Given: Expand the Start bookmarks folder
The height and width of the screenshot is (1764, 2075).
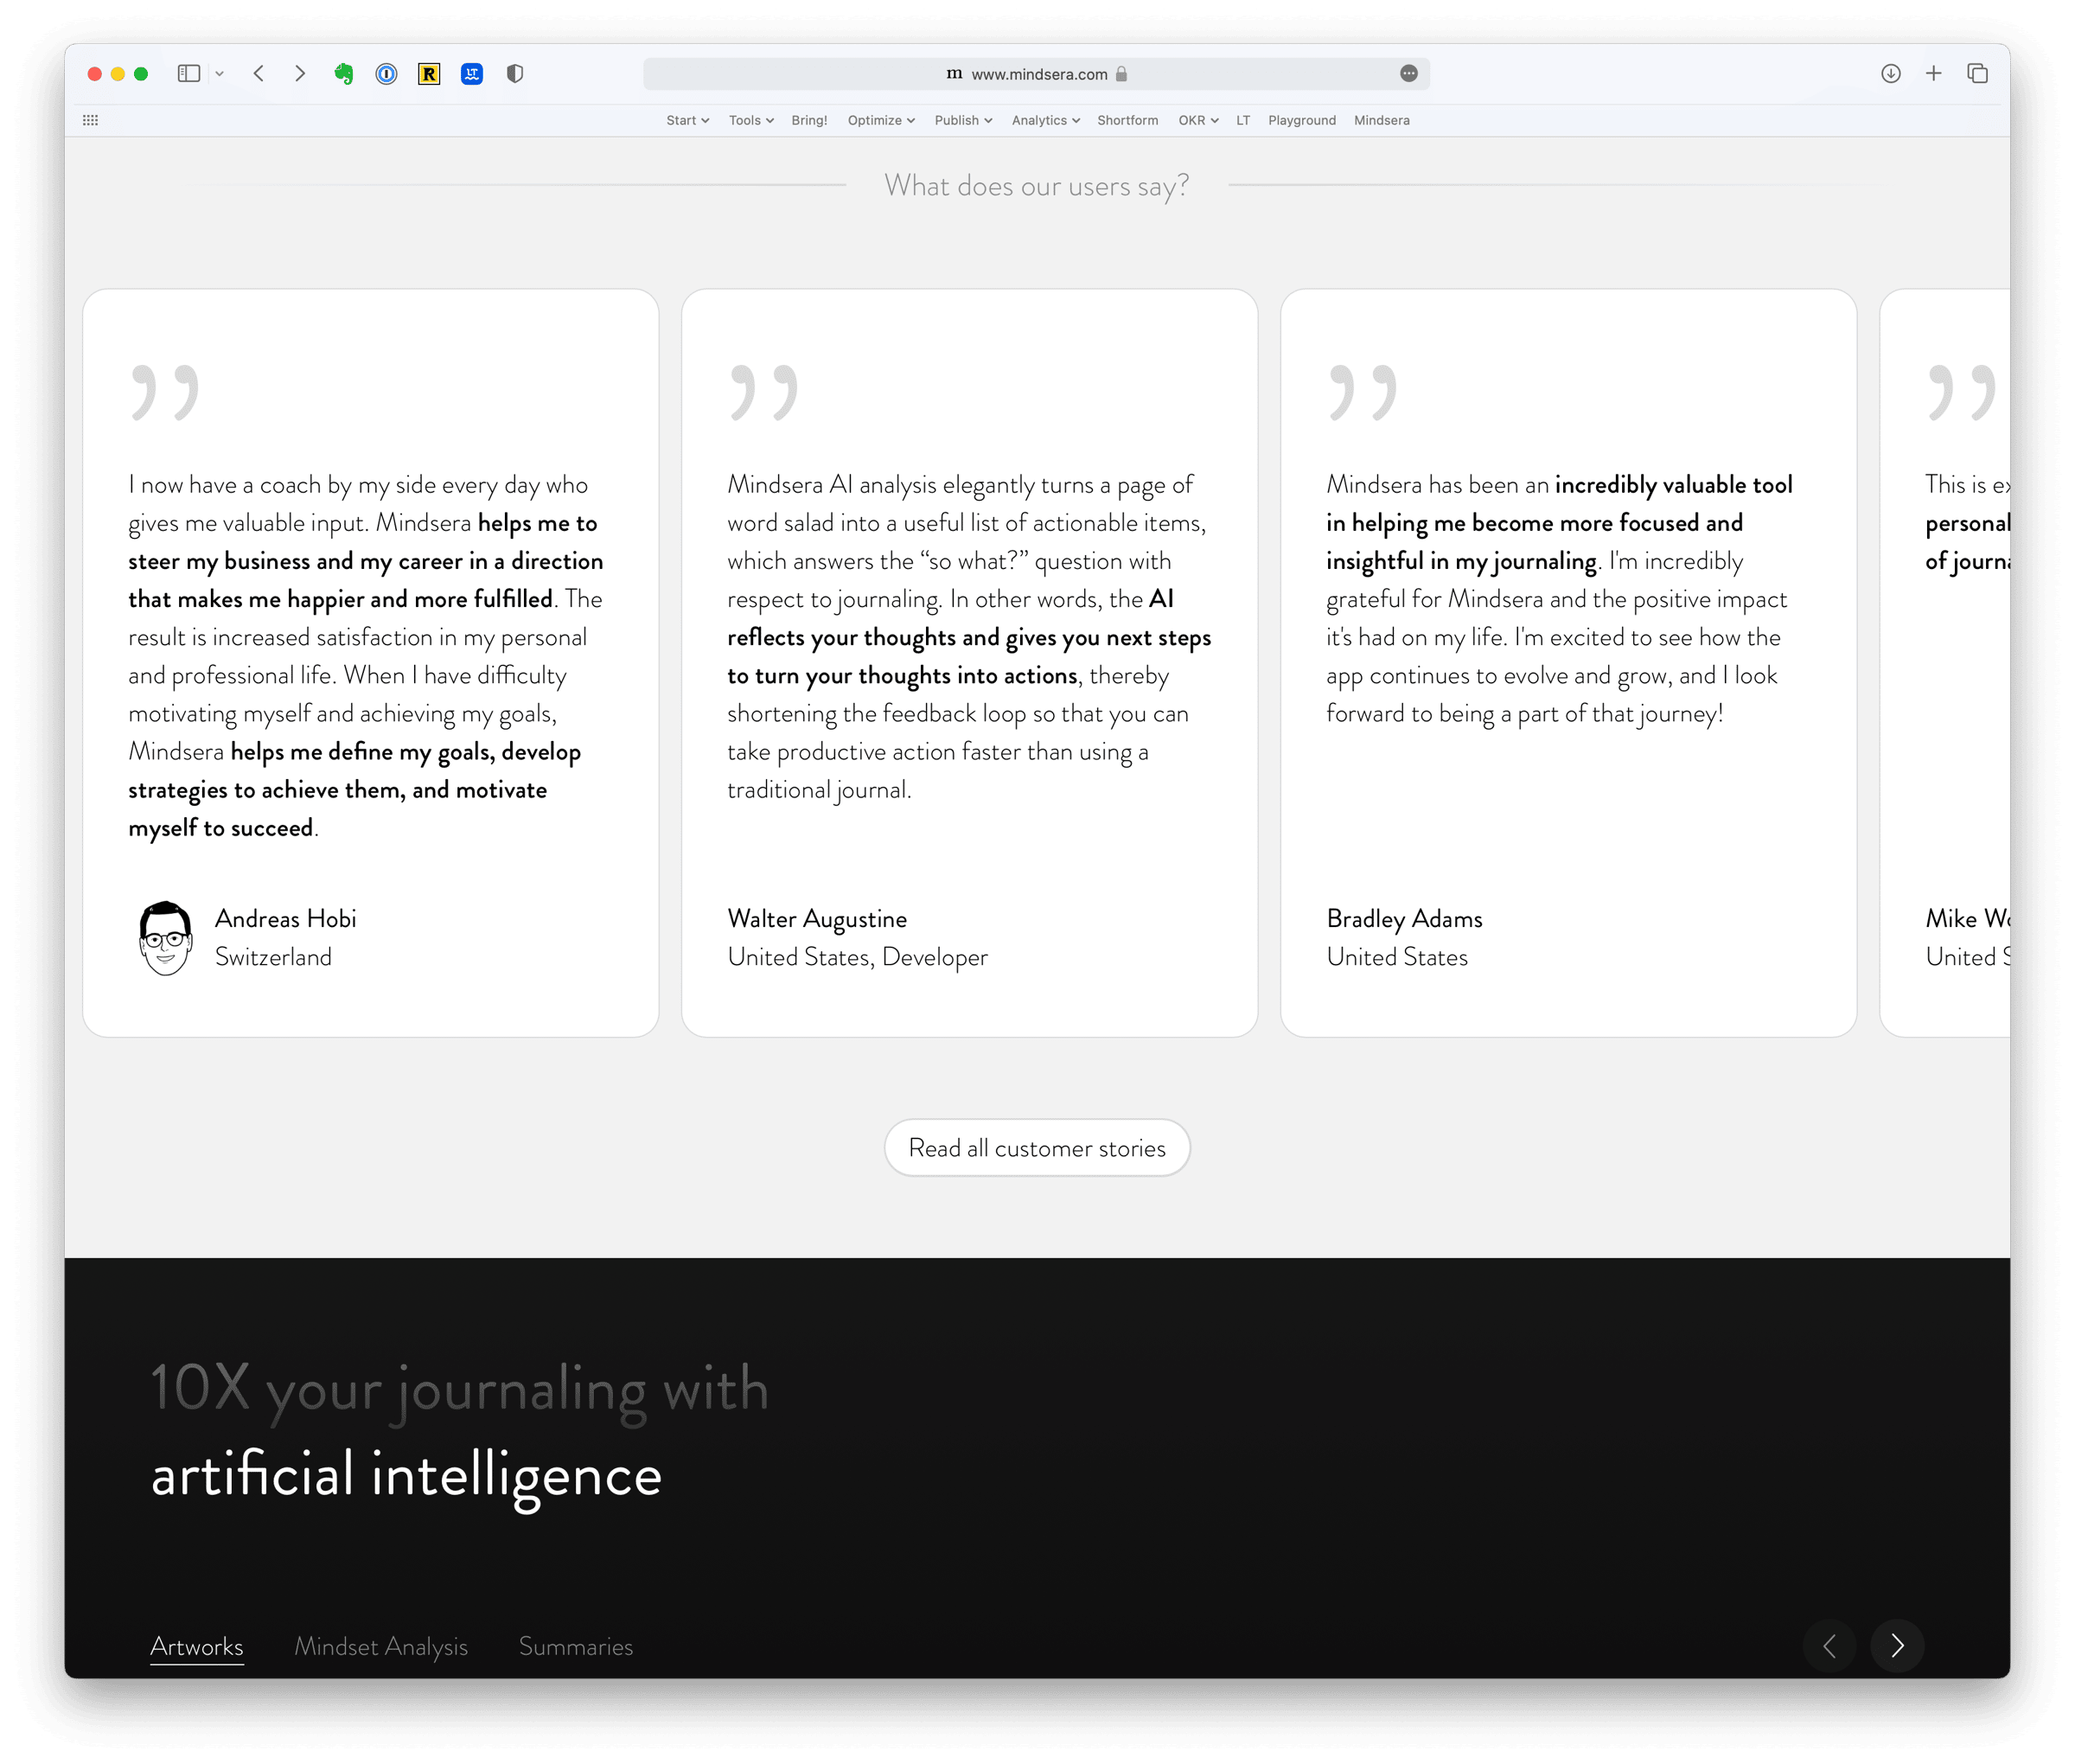Looking at the screenshot, I should (688, 120).
